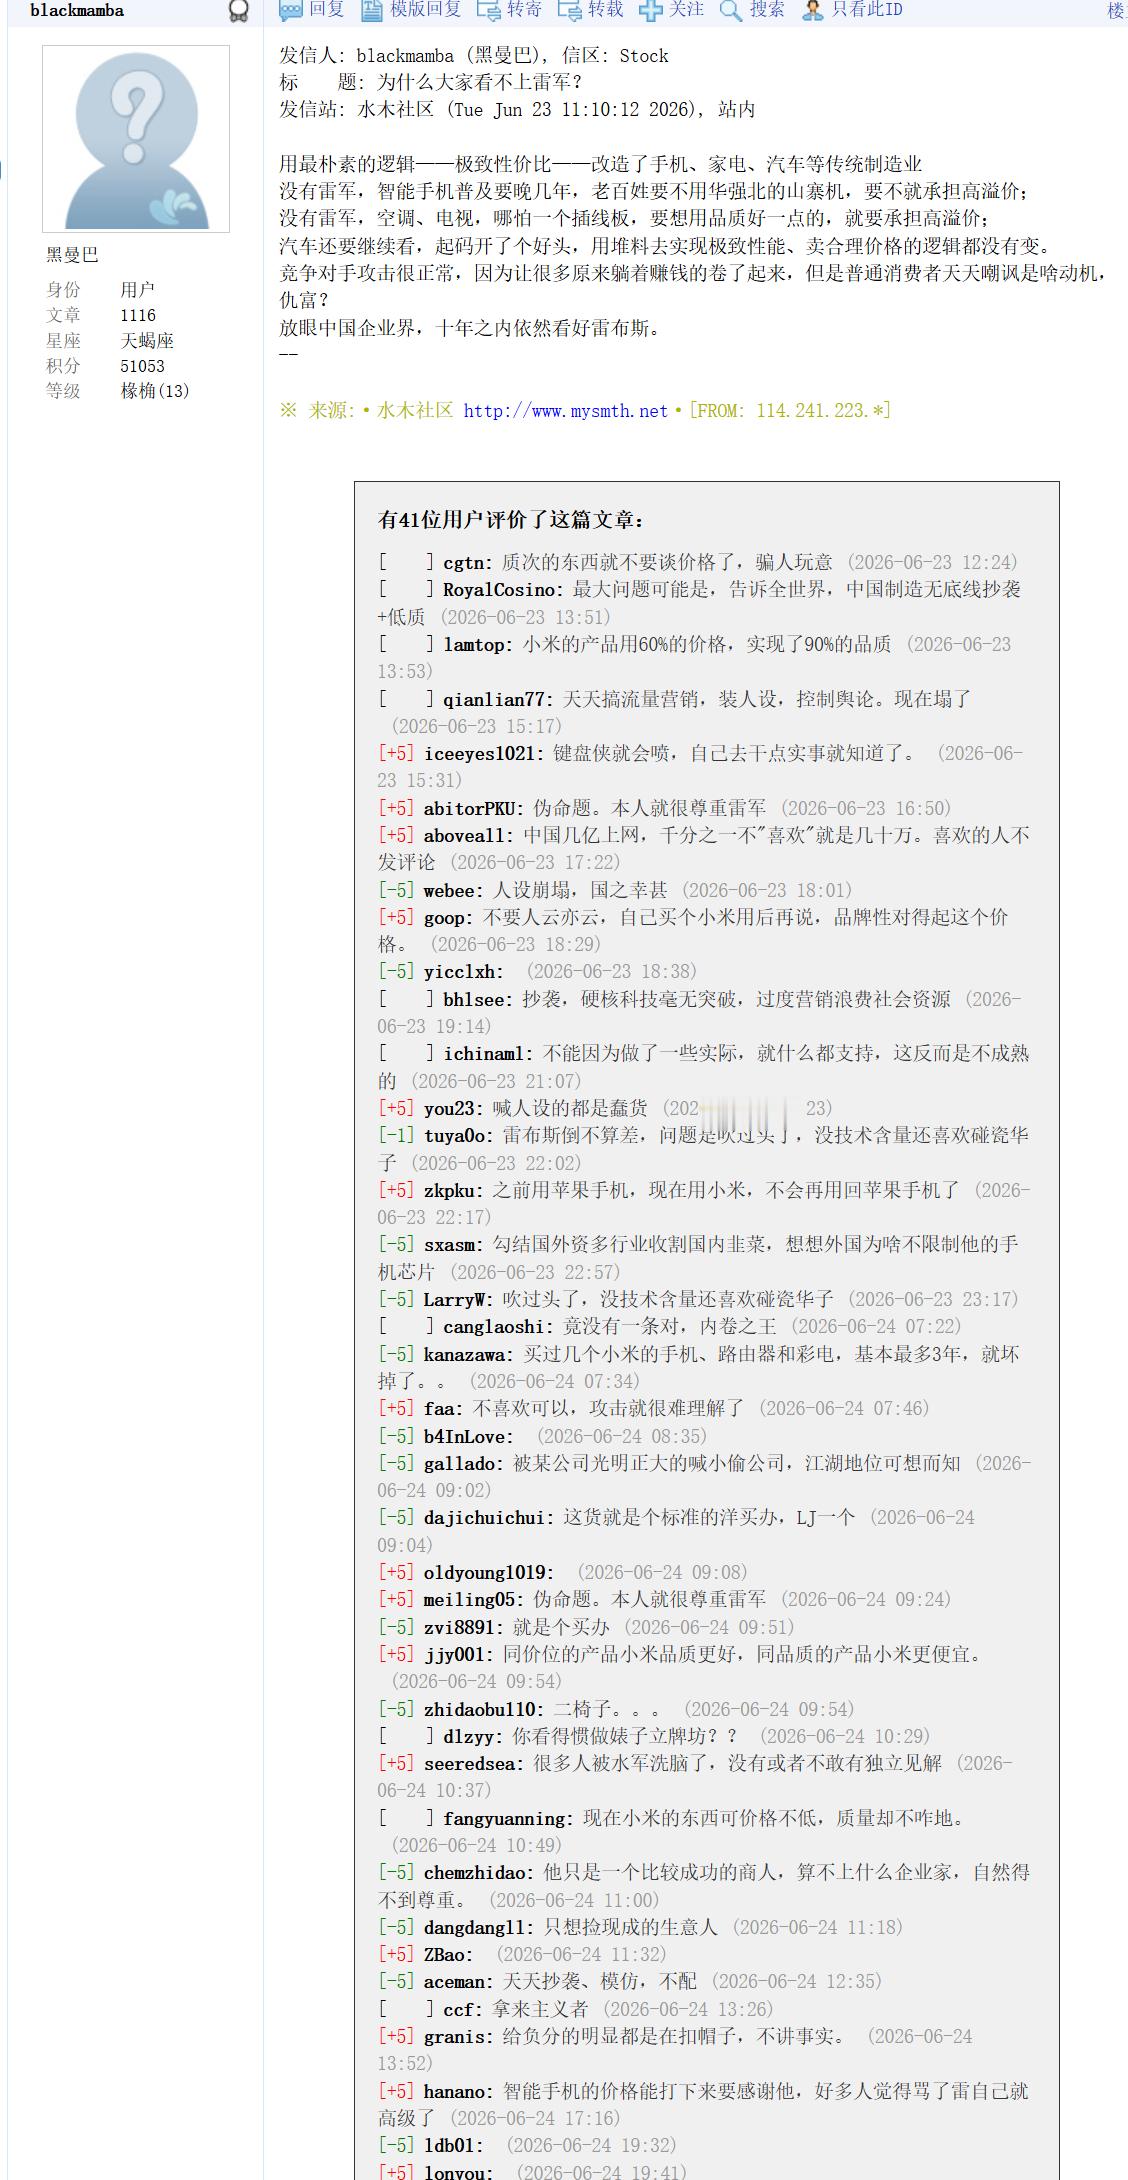Viewport: 1128px width, 2180px height.
Task: Click commenter name ZBao
Action: tap(444, 1955)
